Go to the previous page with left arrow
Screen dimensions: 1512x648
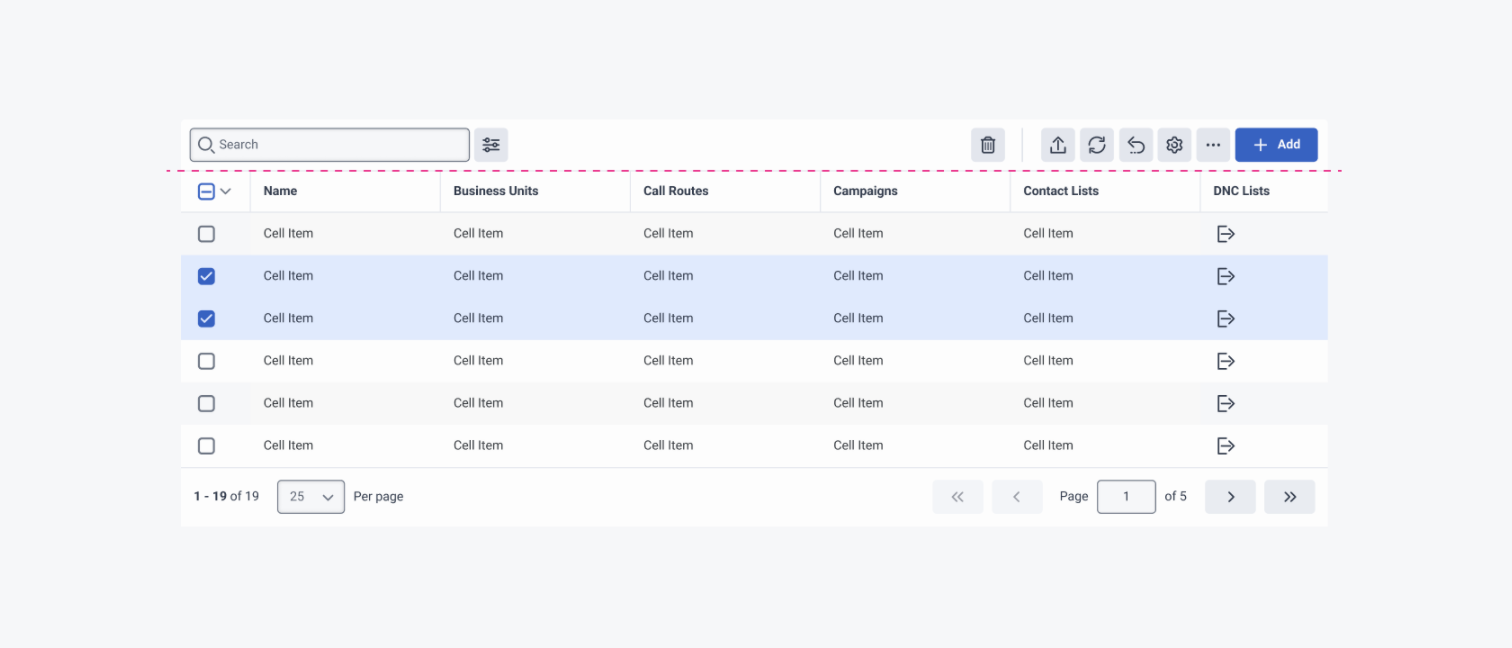coord(1017,497)
